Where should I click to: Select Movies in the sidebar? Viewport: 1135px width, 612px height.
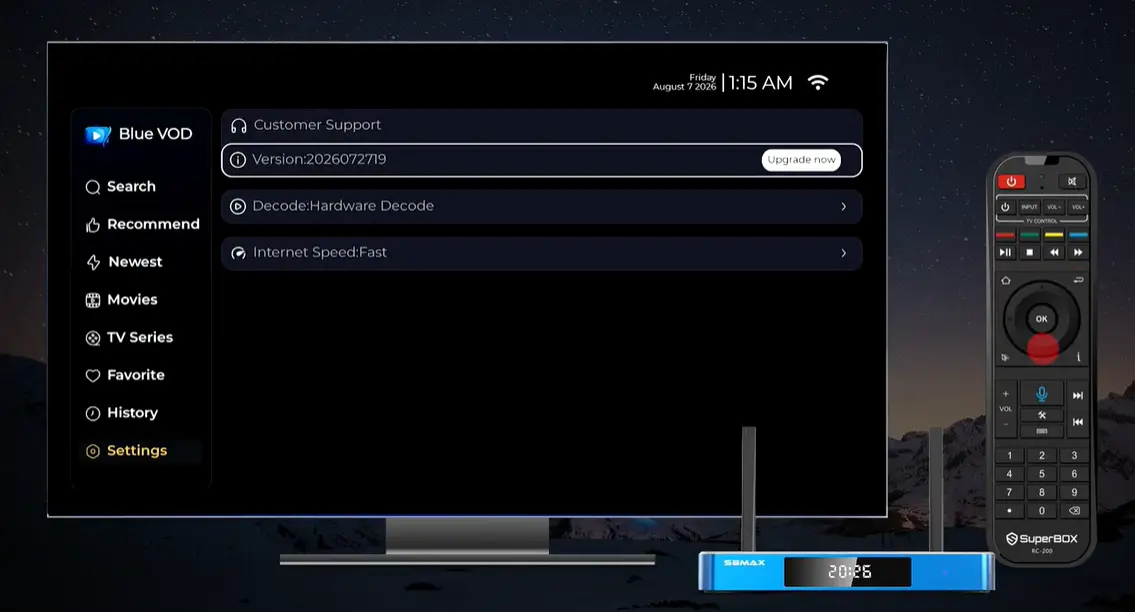(x=121, y=300)
